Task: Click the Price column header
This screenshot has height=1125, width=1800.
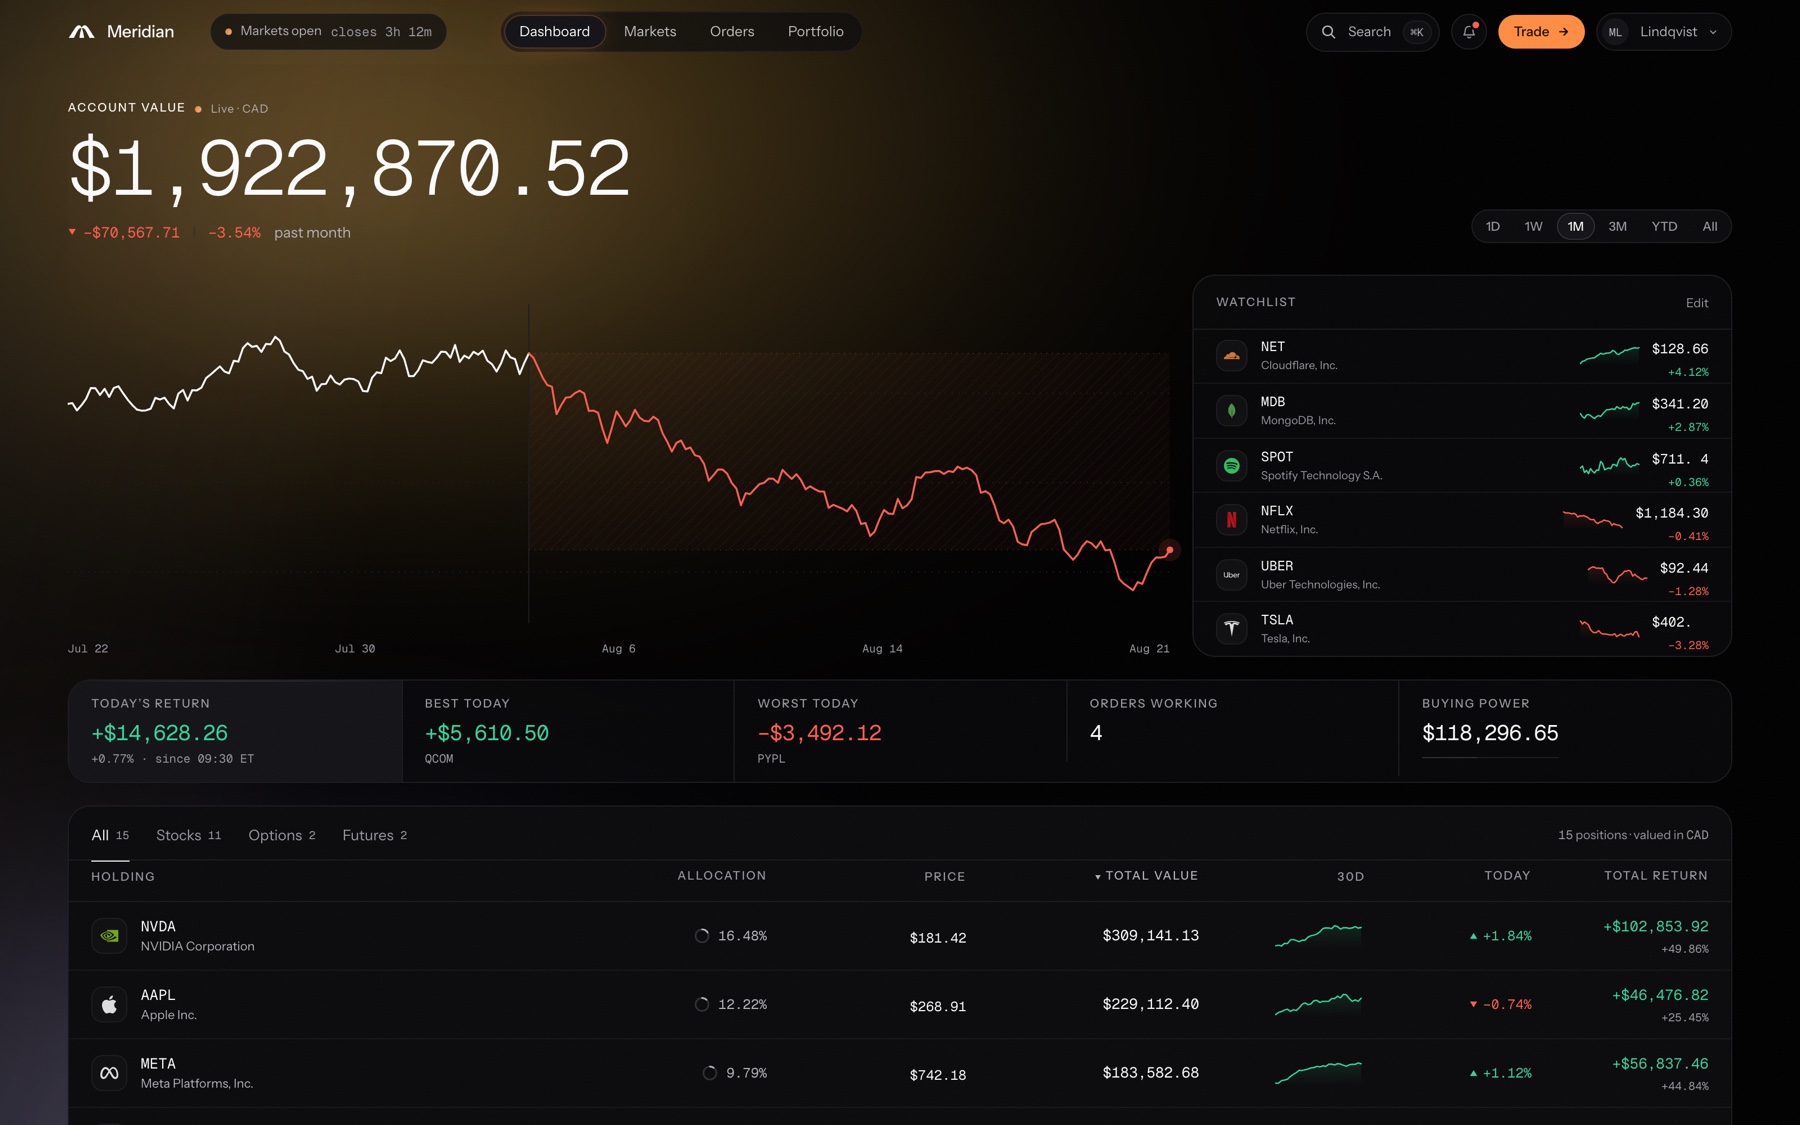Action: click(x=944, y=877)
